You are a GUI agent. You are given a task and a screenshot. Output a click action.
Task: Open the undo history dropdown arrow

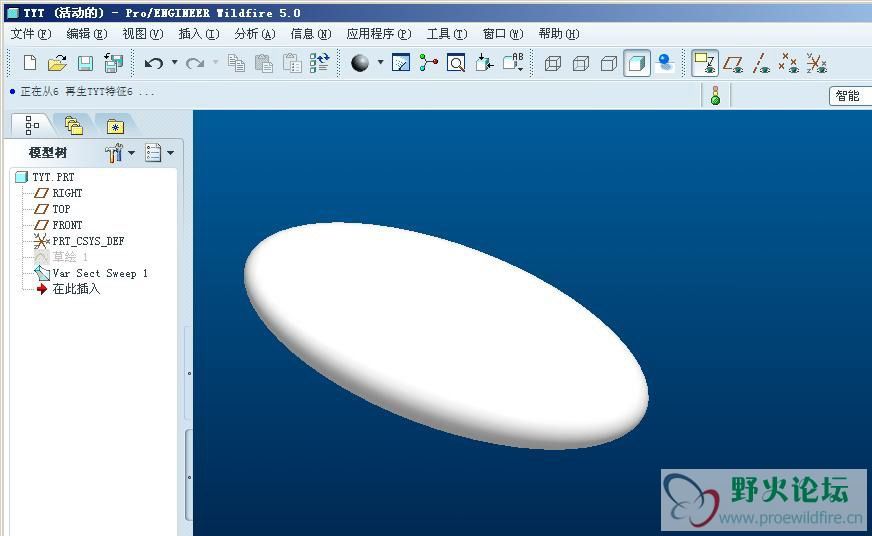click(x=175, y=62)
